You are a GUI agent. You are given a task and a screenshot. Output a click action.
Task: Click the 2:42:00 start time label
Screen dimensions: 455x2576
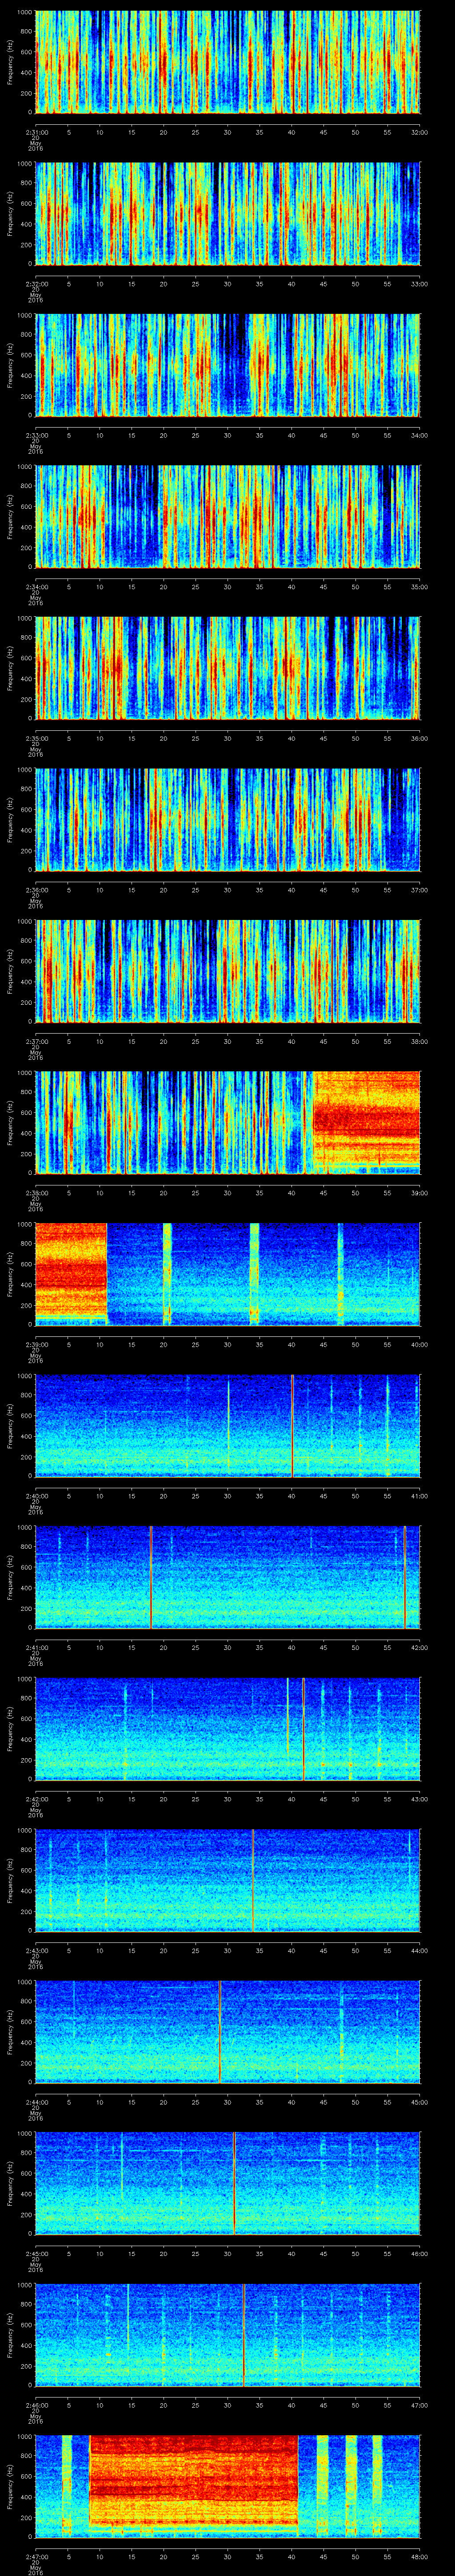click(x=36, y=1798)
